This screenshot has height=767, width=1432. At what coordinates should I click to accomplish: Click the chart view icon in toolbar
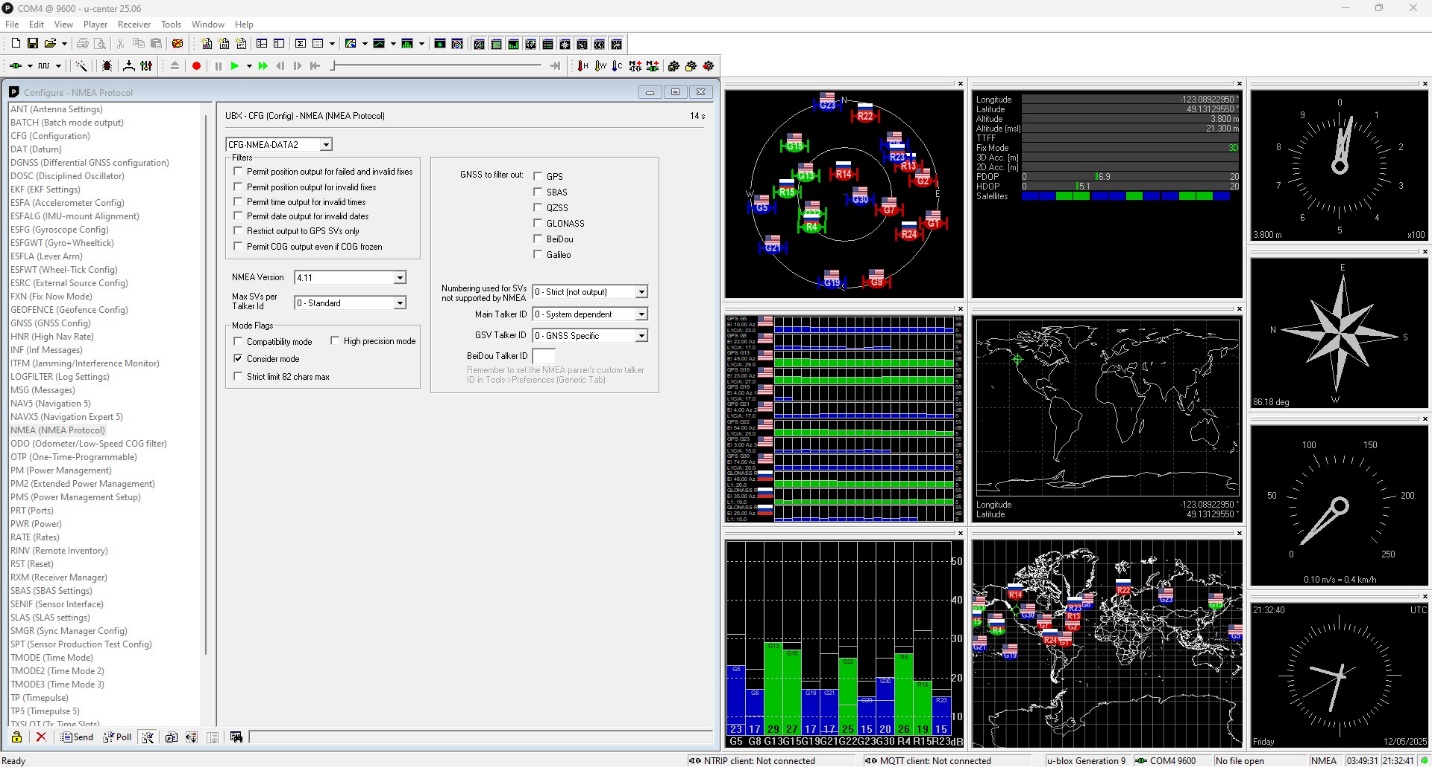[x=379, y=43]
